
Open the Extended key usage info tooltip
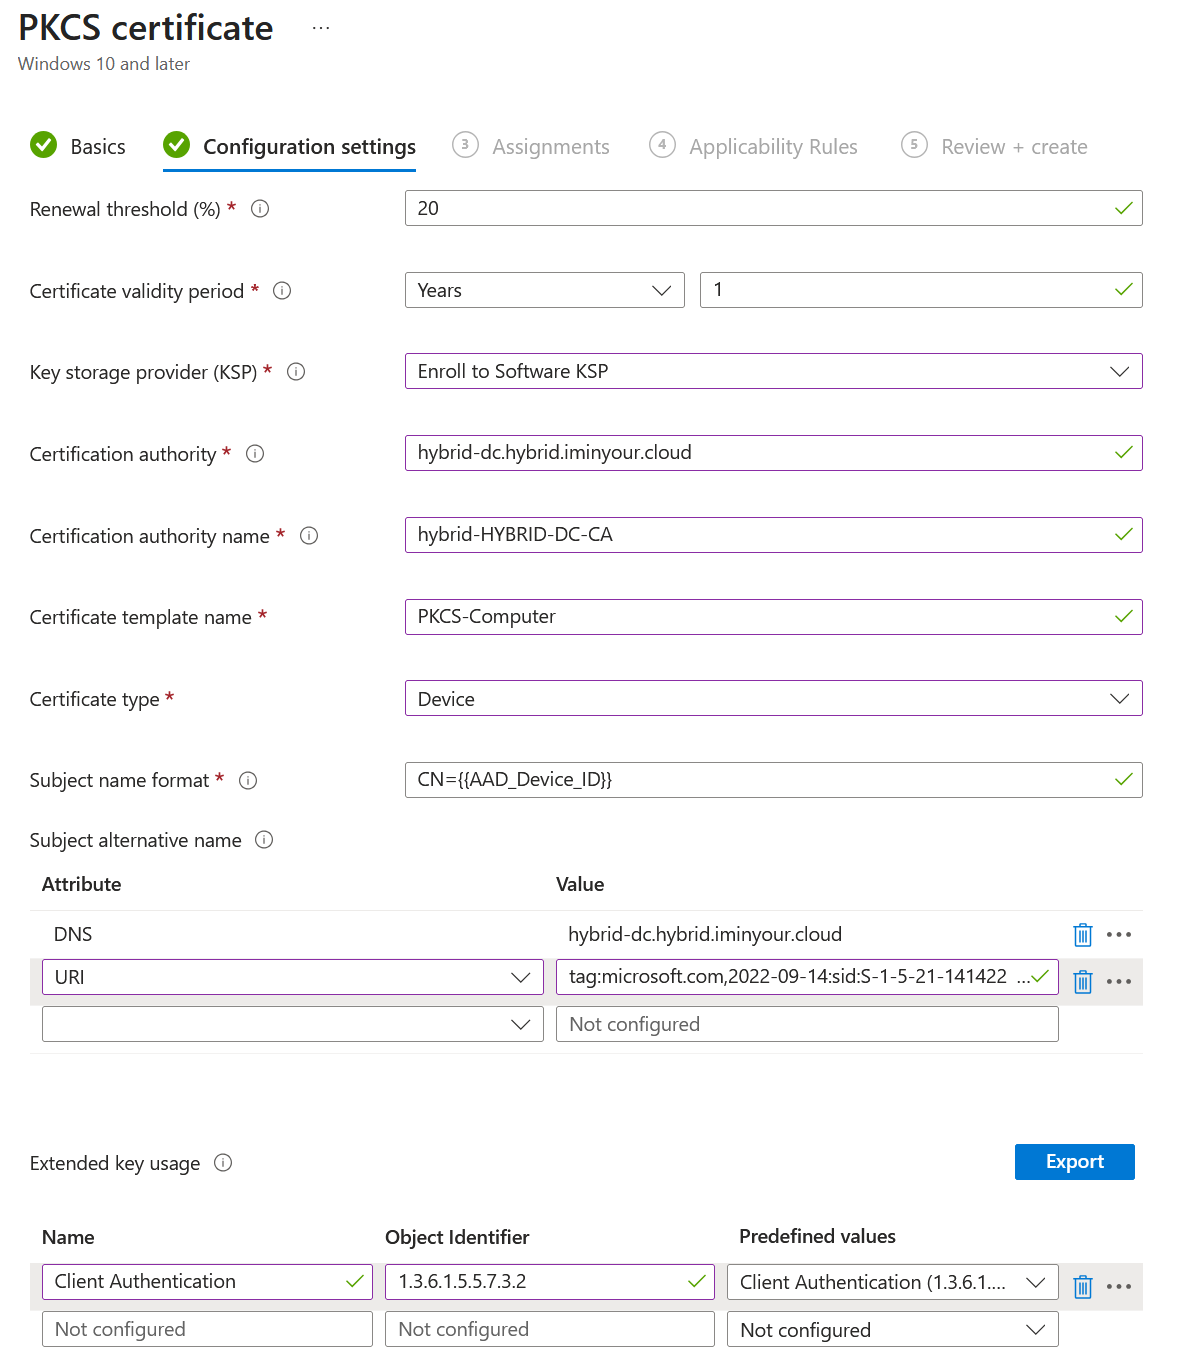[x=225, y=1163]
